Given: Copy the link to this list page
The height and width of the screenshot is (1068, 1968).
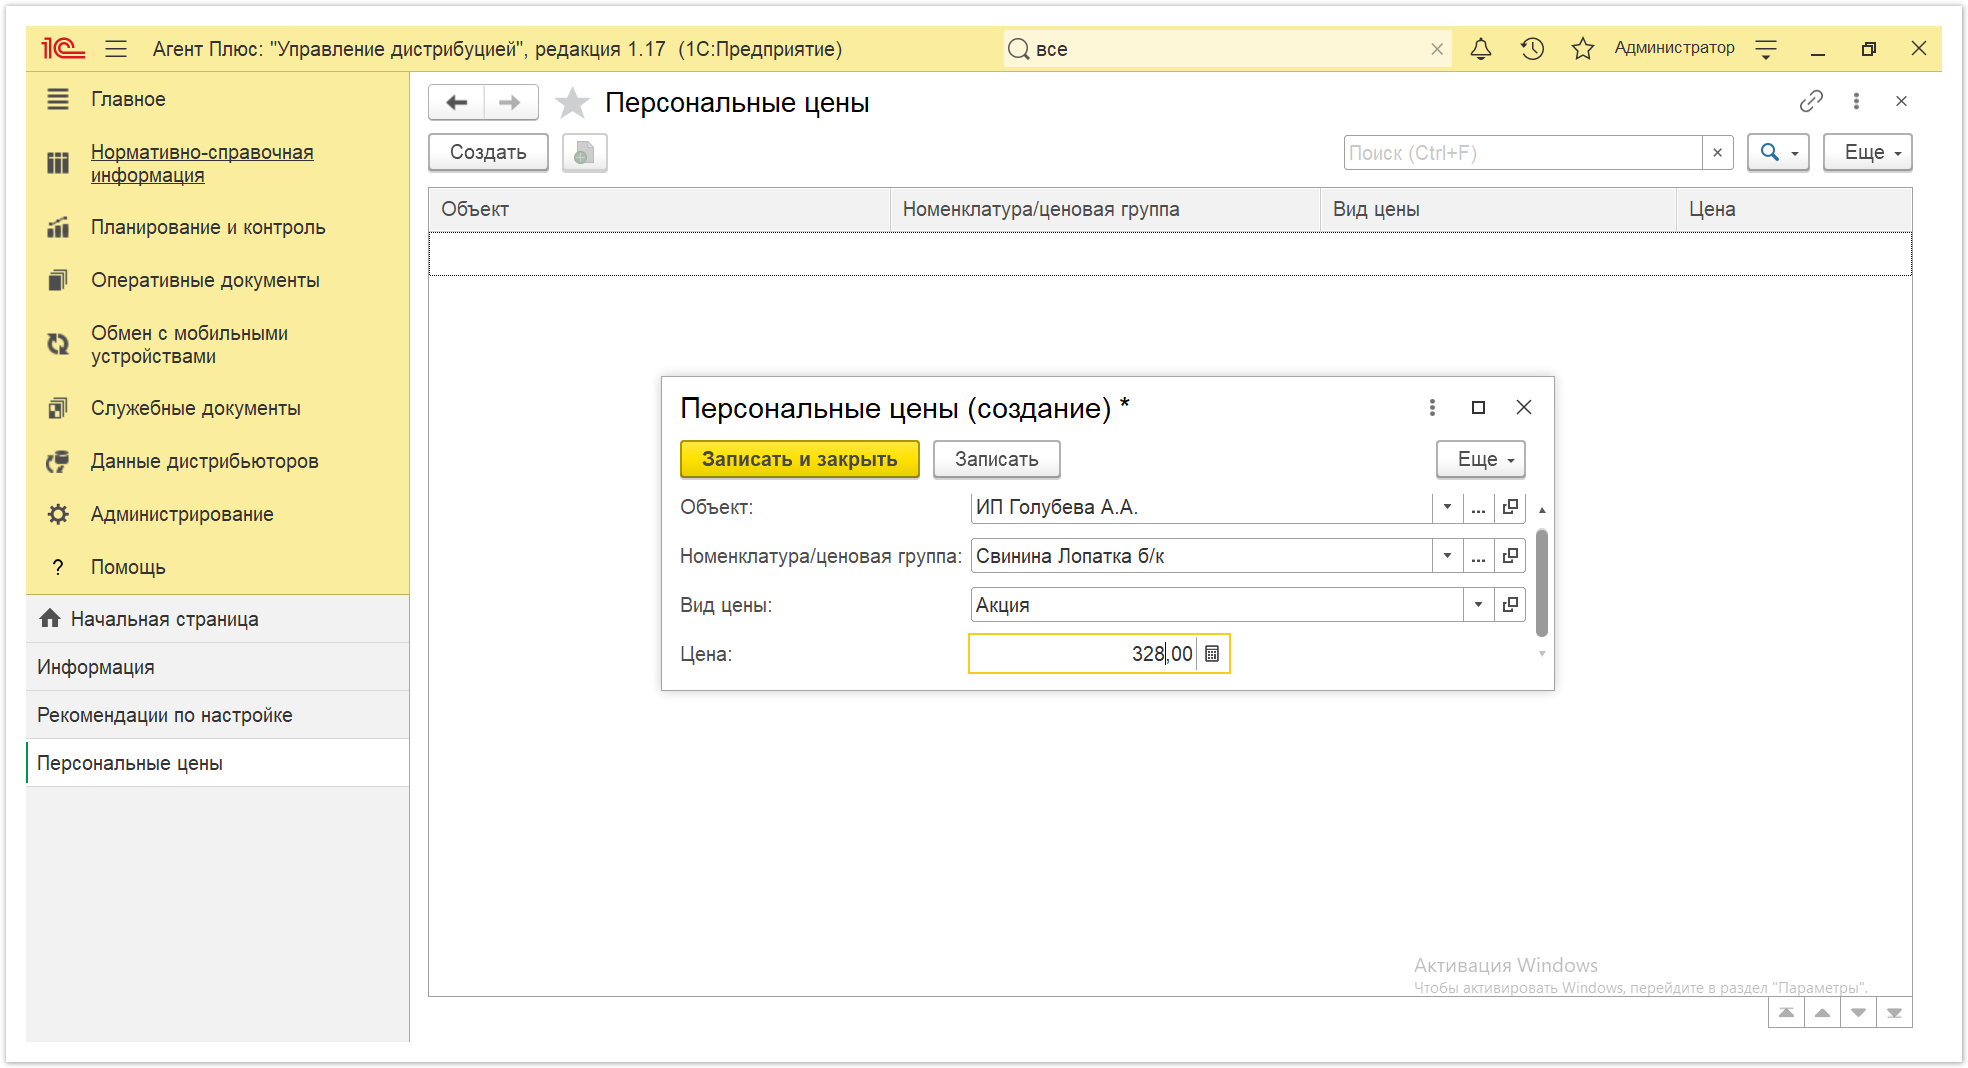Looking at the screenshot, I should click(1811, 101).
